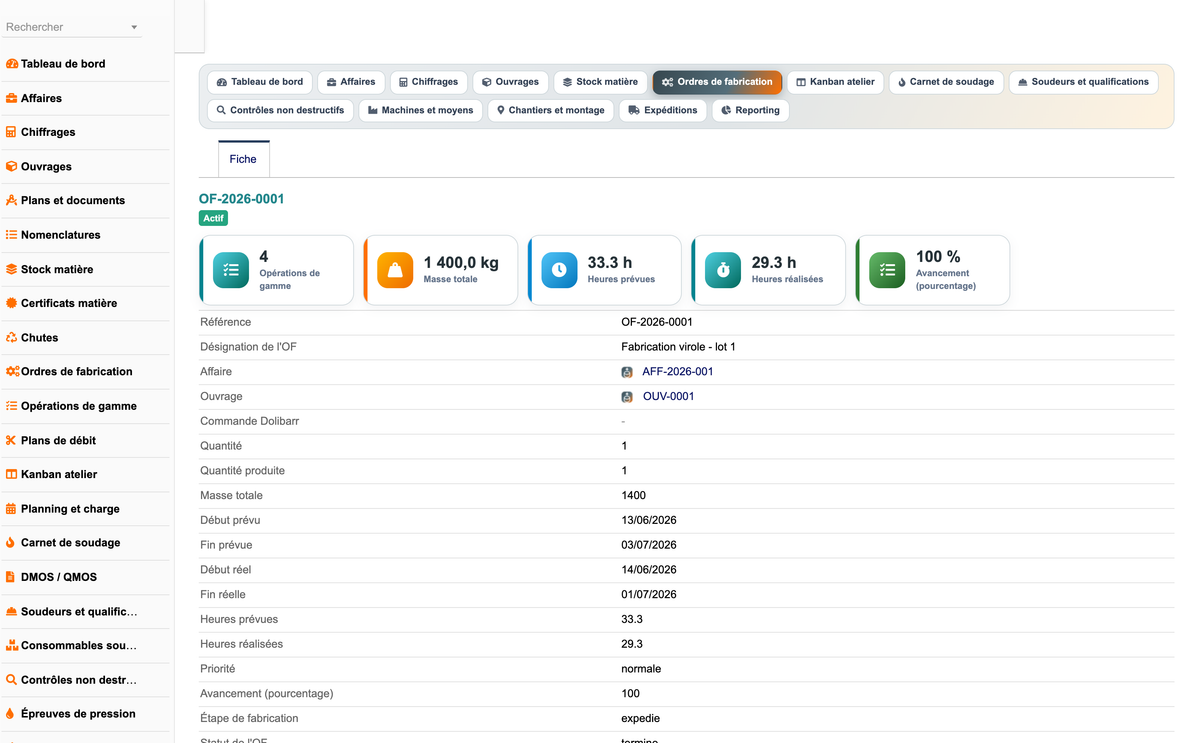This screenshot has height=743, width=1200.
Task: Click the Contrôles non destructifs magnifier icon in sidebar
Action: [12, 679]
